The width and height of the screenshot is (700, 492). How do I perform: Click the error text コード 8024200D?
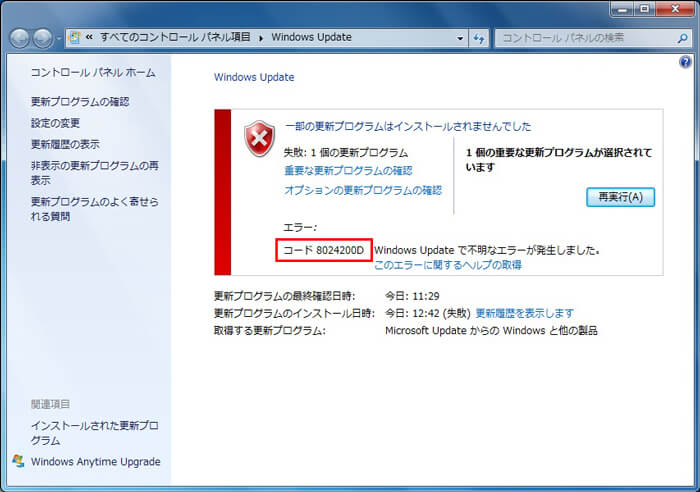[x=324, y=250]
